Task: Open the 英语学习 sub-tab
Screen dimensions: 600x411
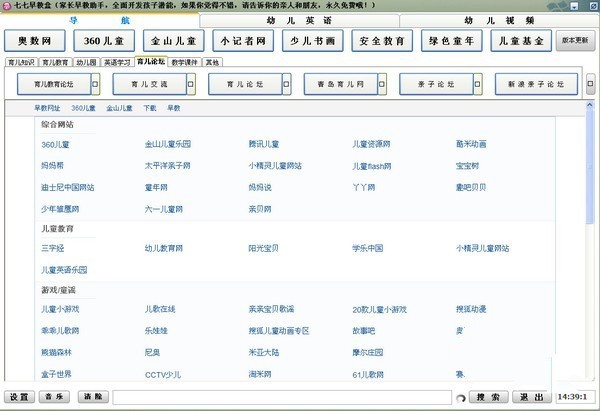Action: tap(117, 62)
